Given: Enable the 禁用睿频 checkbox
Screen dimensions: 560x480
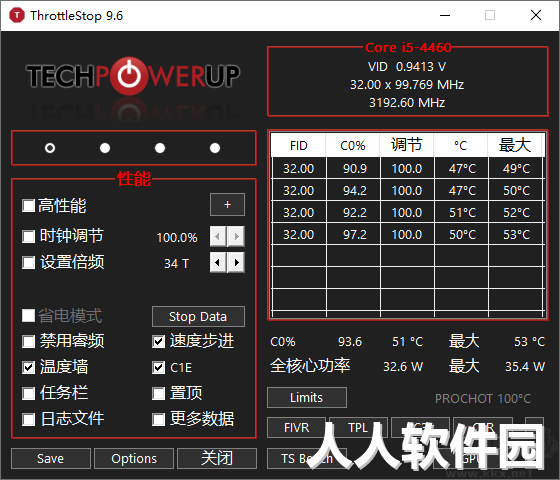Looking at the screenshot, I should tap(28, 341).
